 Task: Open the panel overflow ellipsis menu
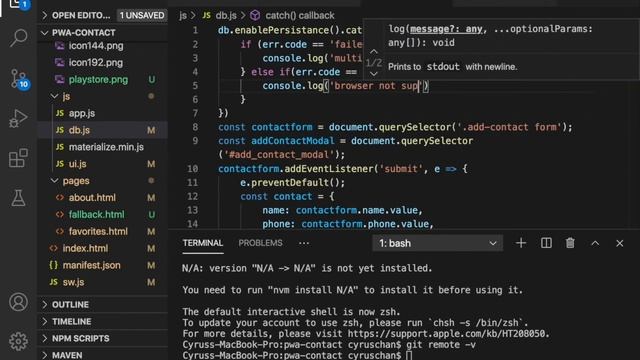point(304,243)
